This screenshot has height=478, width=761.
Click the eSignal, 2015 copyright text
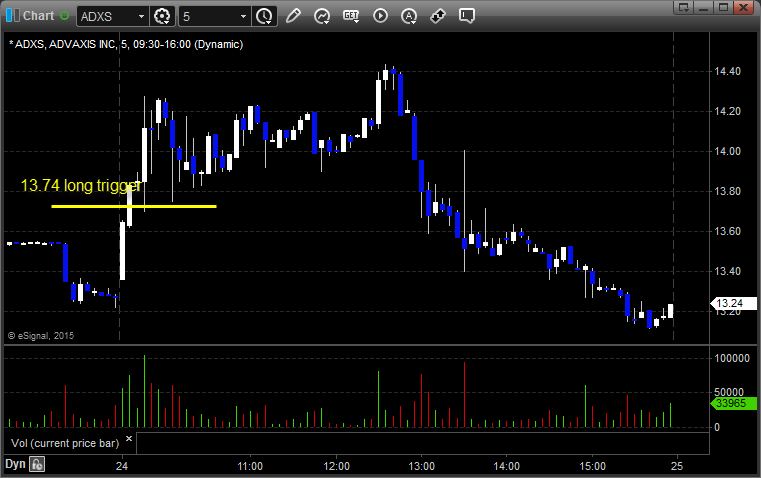click(41, 336)
